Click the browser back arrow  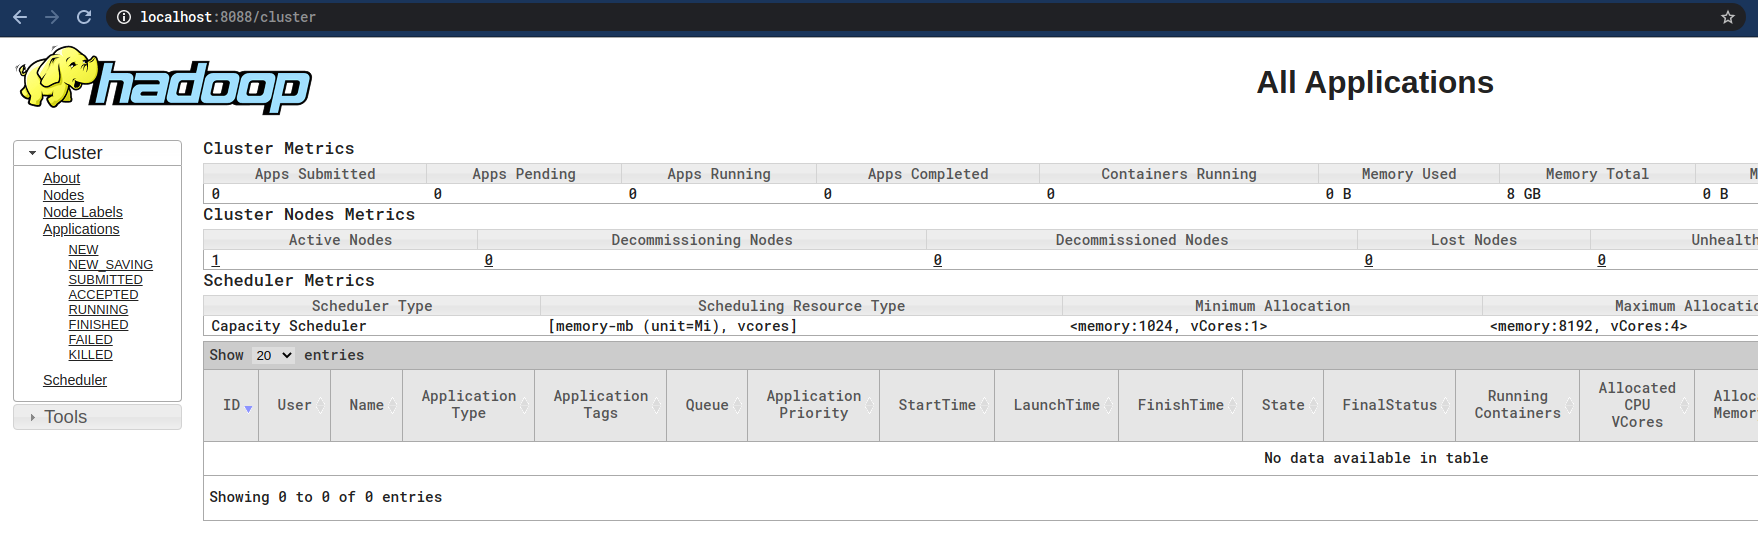pos(20,17)
